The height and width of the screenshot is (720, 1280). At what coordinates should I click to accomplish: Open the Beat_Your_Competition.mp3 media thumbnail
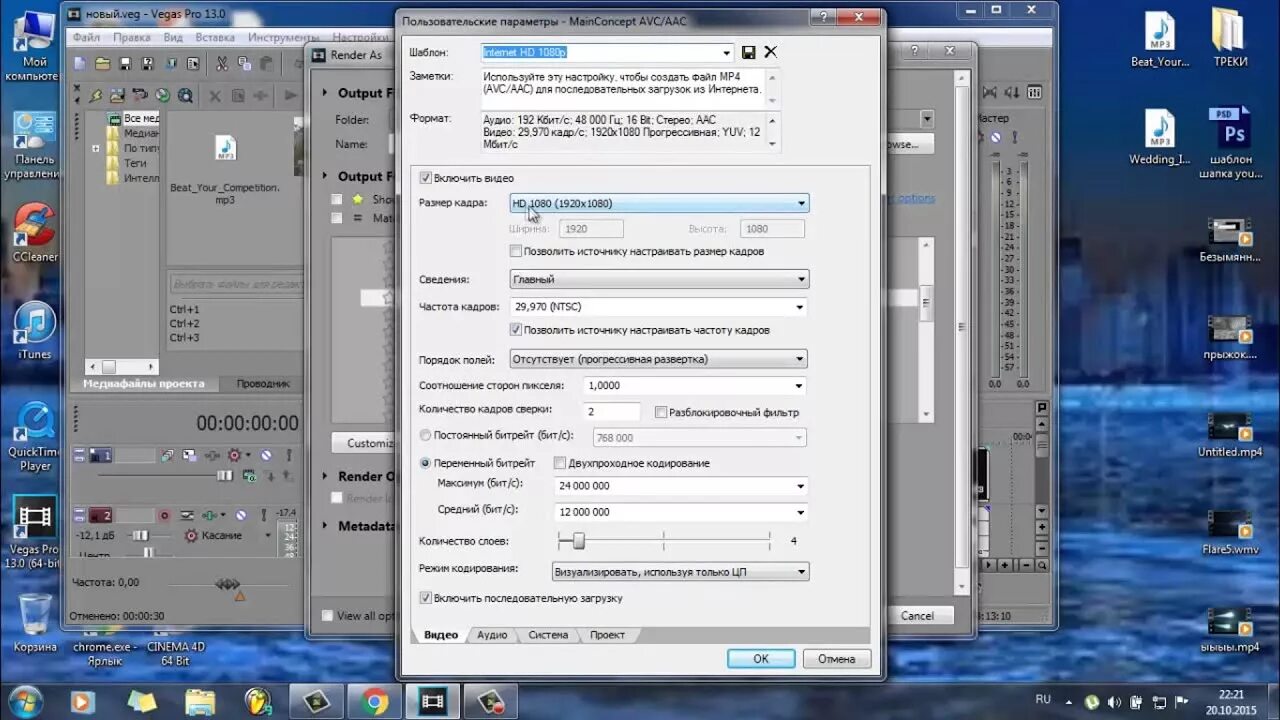click(225, 149)
